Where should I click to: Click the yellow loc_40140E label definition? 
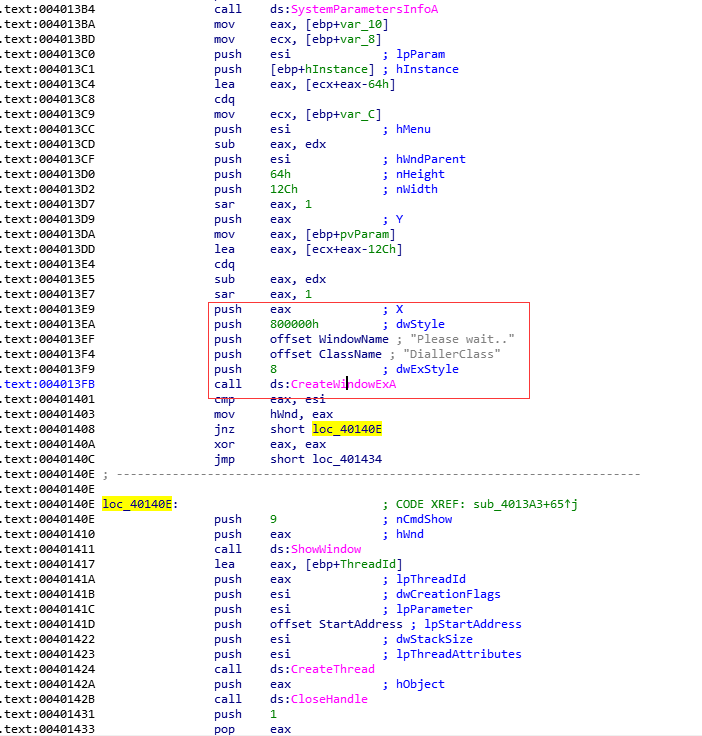[x=138, y=504]
